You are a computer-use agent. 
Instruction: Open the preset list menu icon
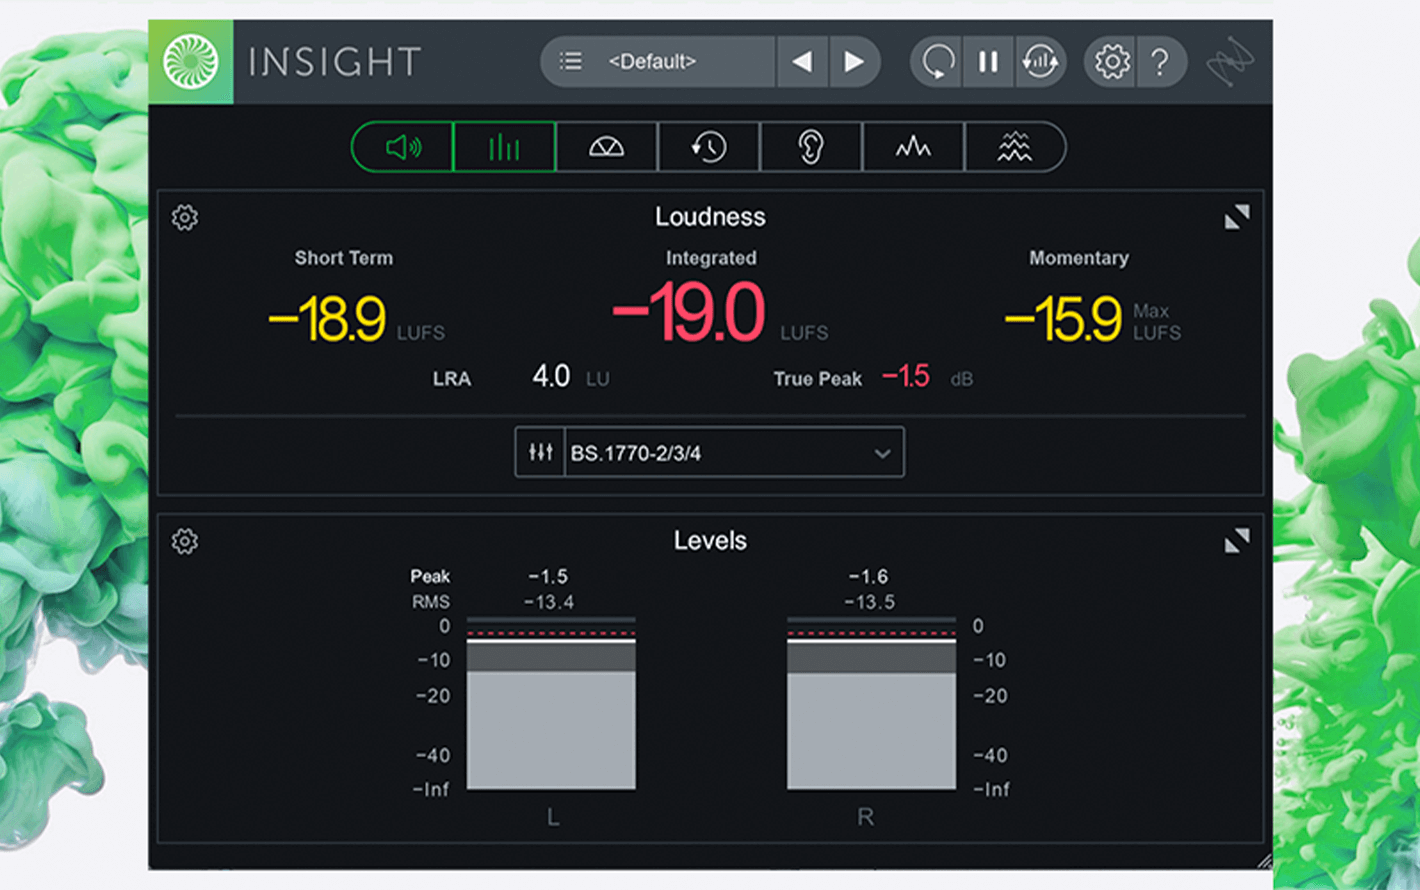coord(571,62)
